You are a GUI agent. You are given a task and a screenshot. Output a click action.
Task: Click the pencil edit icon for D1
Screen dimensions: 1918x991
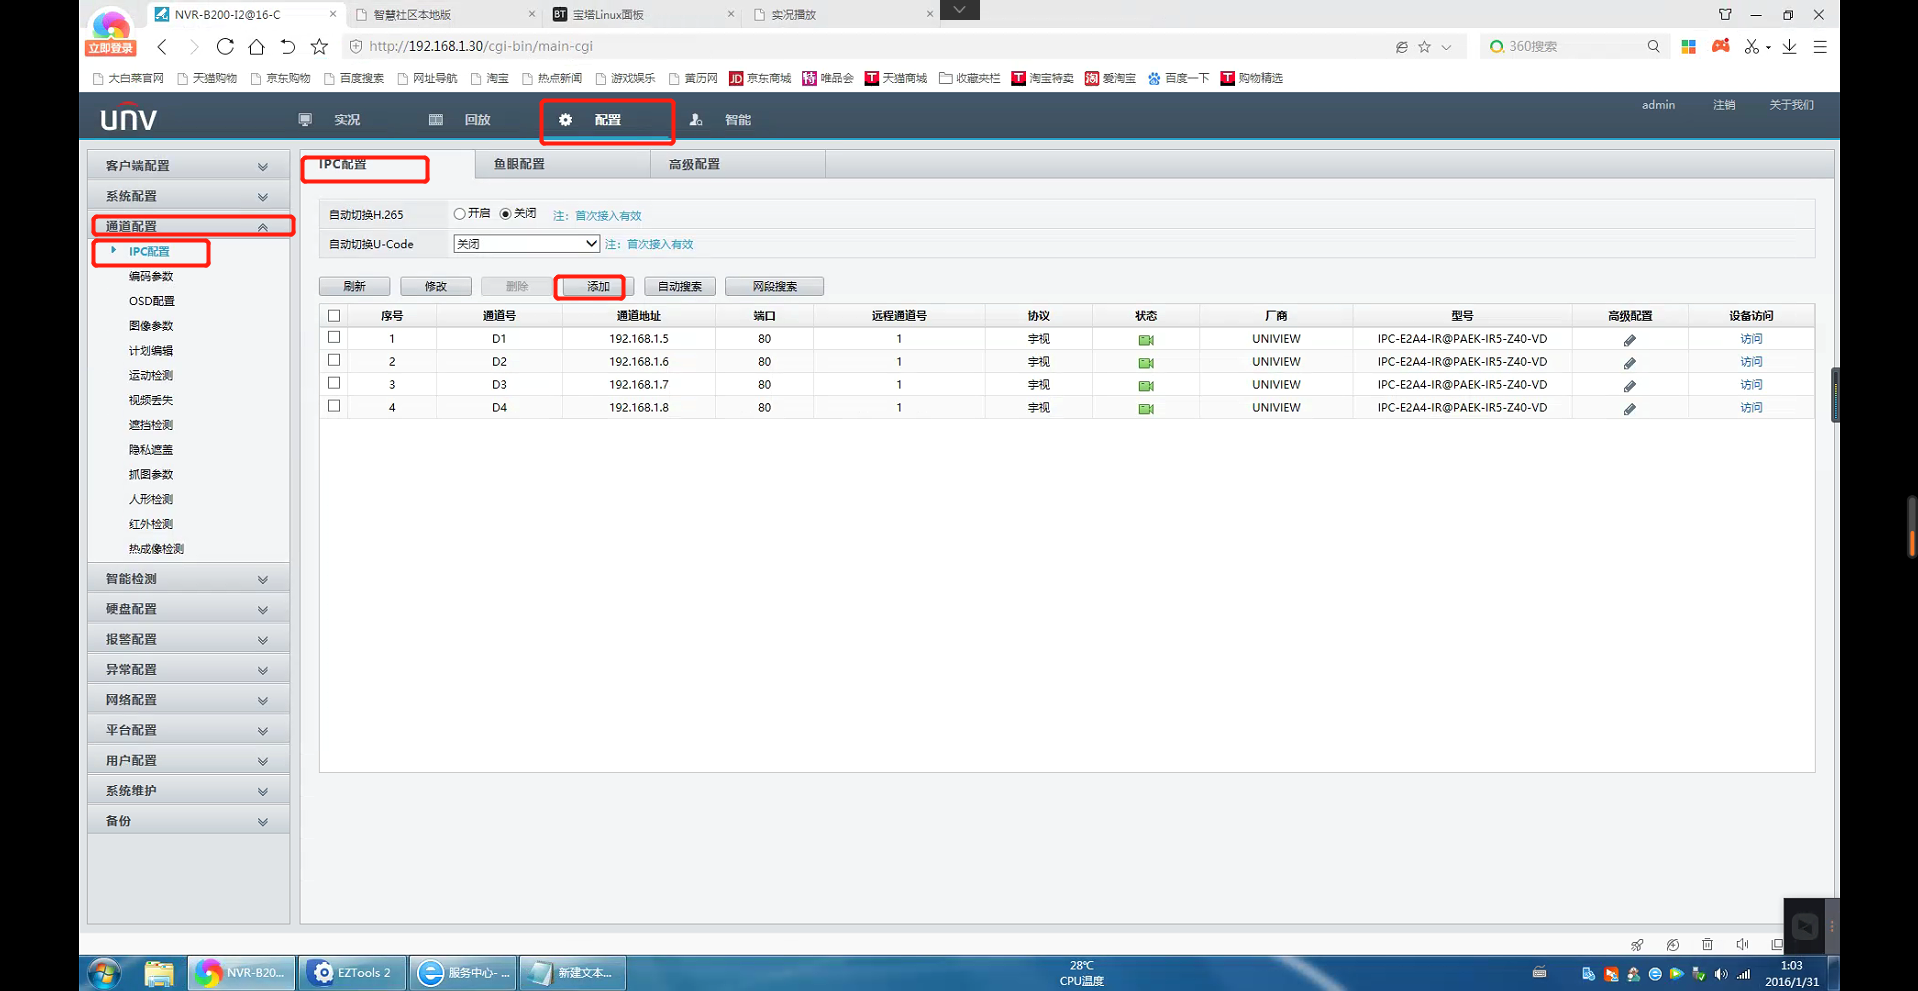[1629, 340]
